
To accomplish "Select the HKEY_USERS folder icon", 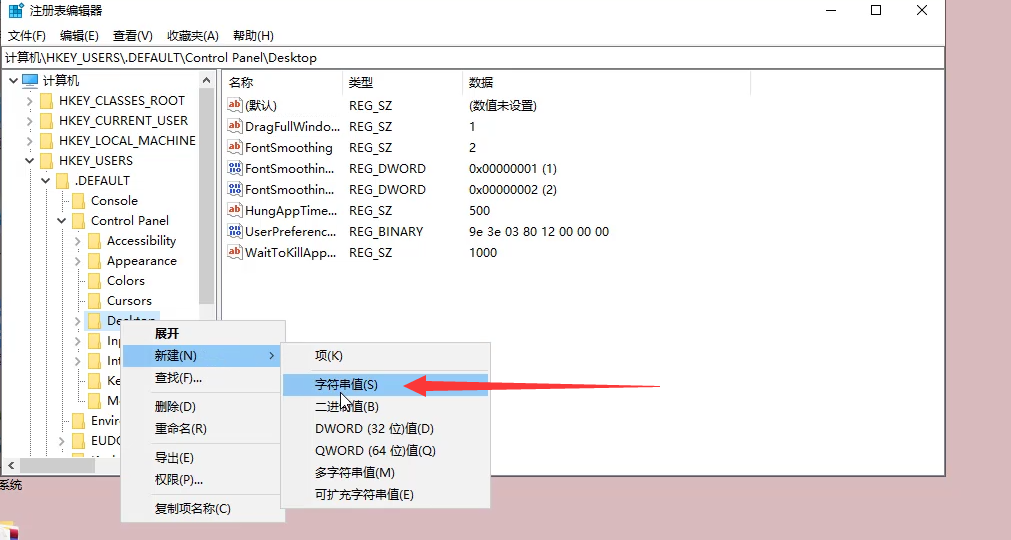I will click(x=46, y=161).
